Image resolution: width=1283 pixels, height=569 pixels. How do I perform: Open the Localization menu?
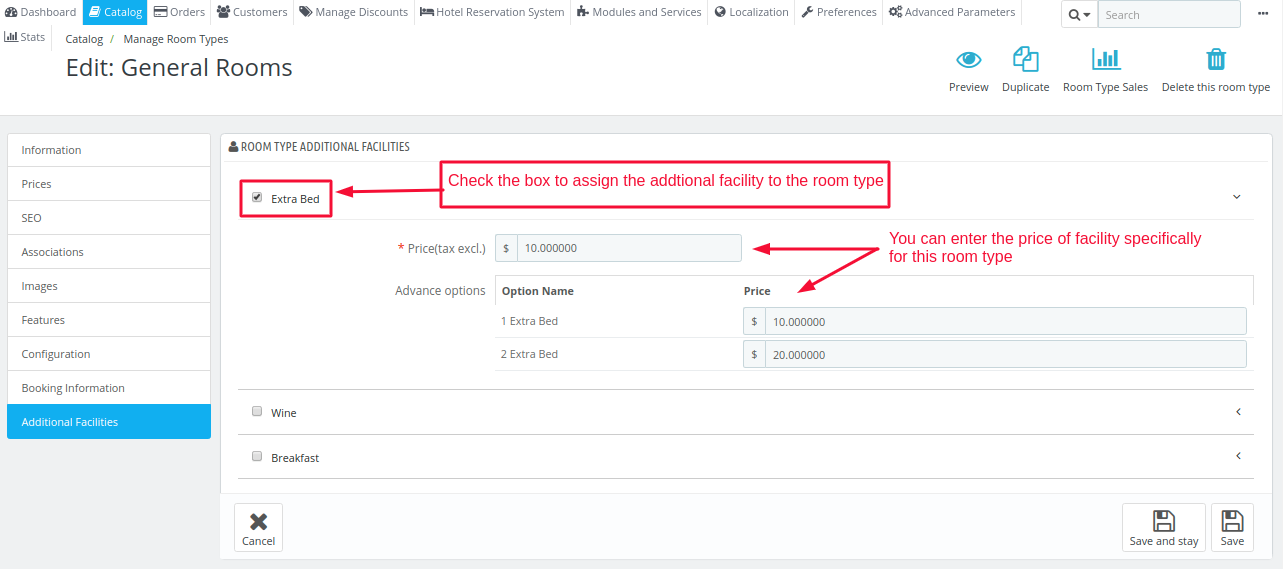coord(751,12)
